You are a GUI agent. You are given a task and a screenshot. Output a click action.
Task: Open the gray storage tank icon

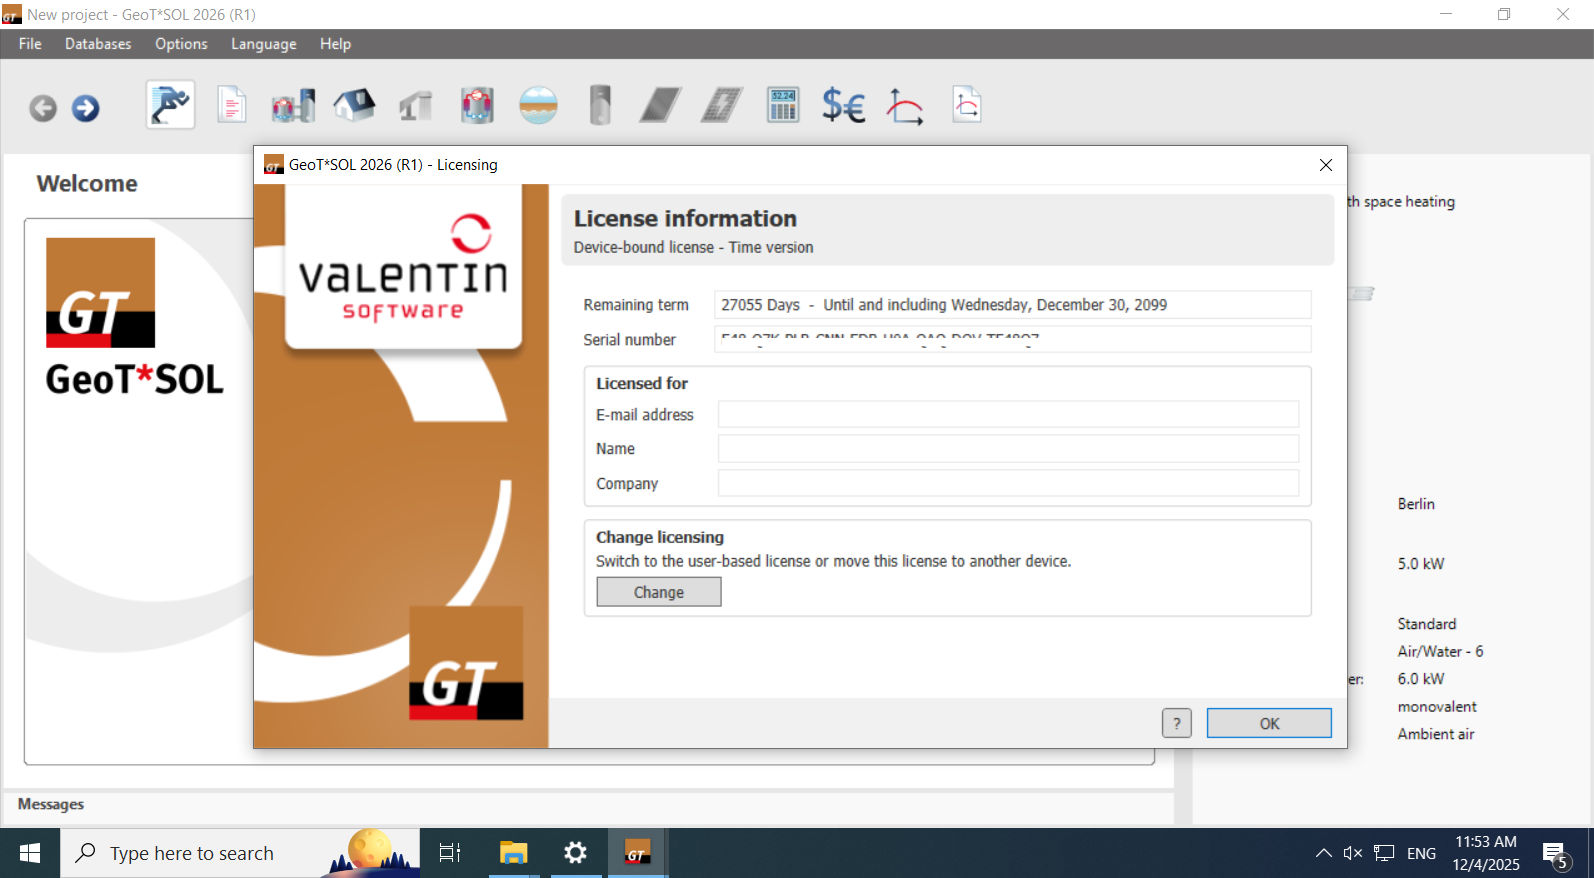[600, 105]
